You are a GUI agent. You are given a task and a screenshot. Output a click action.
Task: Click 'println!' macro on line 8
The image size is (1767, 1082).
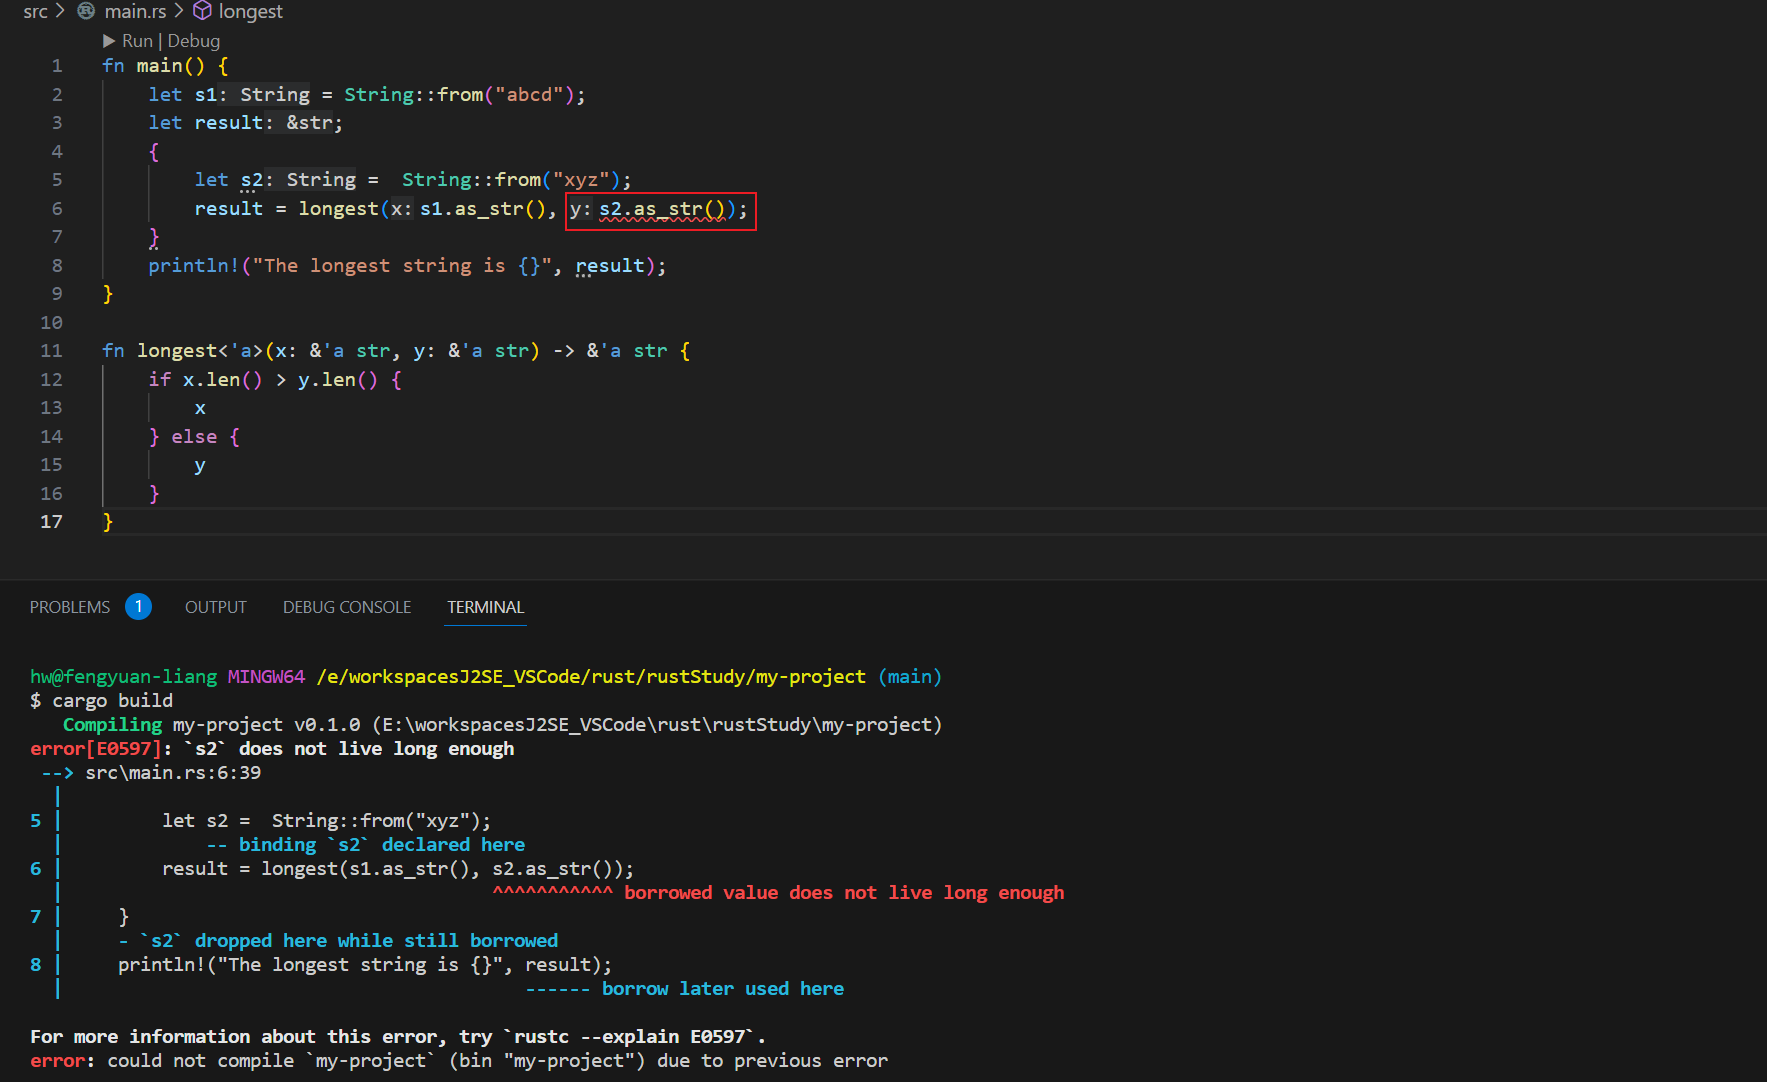point(194,266)
